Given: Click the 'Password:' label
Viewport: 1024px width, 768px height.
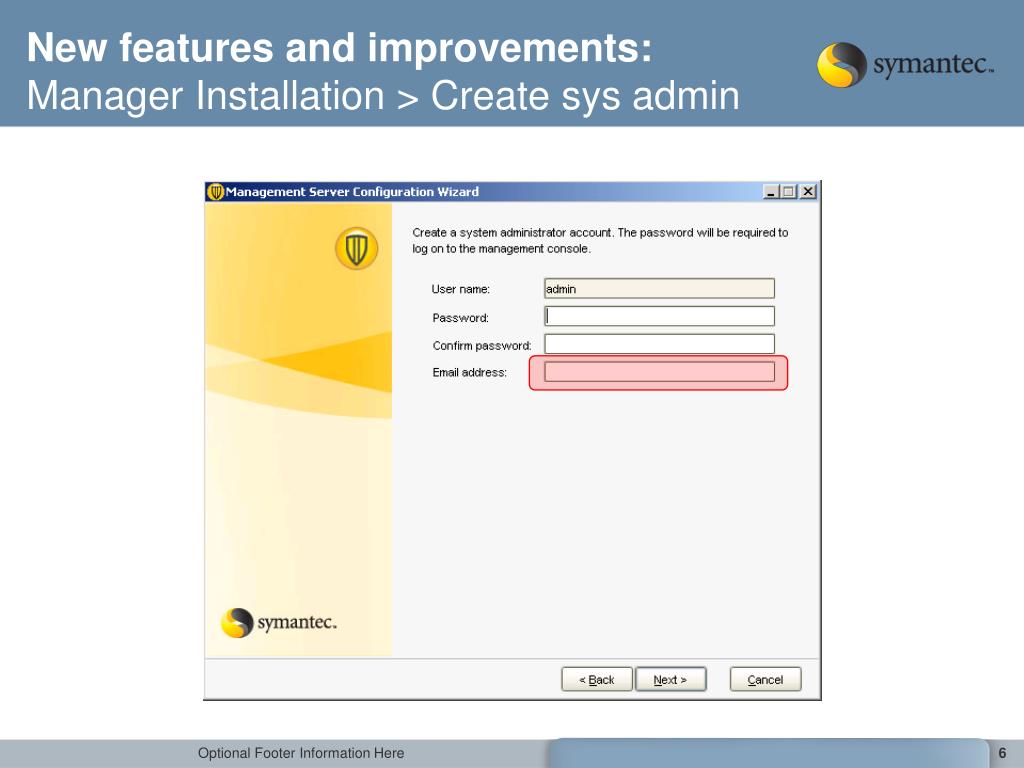Looking at the screenshot, I should click(x=460, y=318).
